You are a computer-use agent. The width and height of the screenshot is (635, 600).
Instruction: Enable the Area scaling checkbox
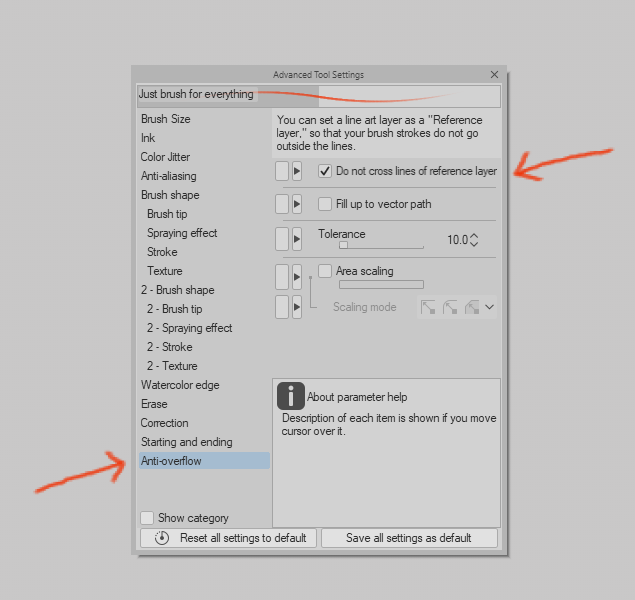pyautogui.click(x=325, y=271)
